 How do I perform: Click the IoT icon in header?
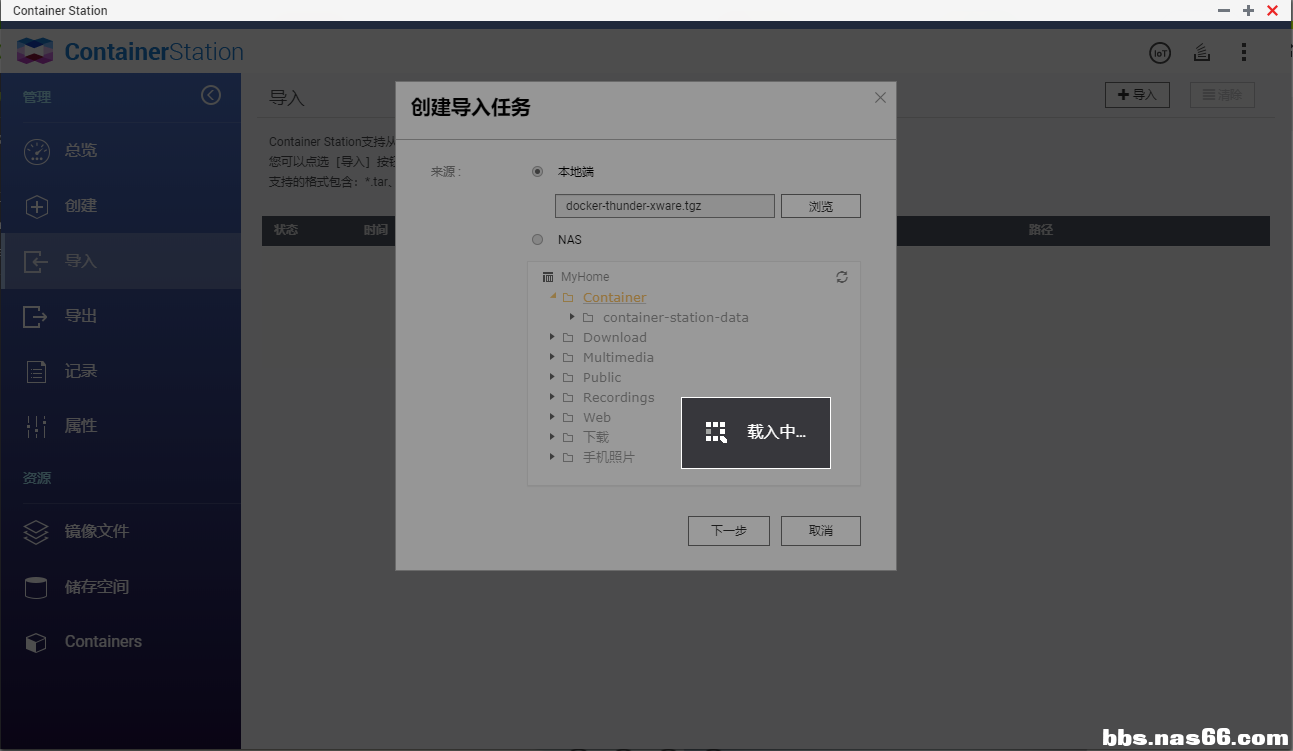coord(1159,53)
